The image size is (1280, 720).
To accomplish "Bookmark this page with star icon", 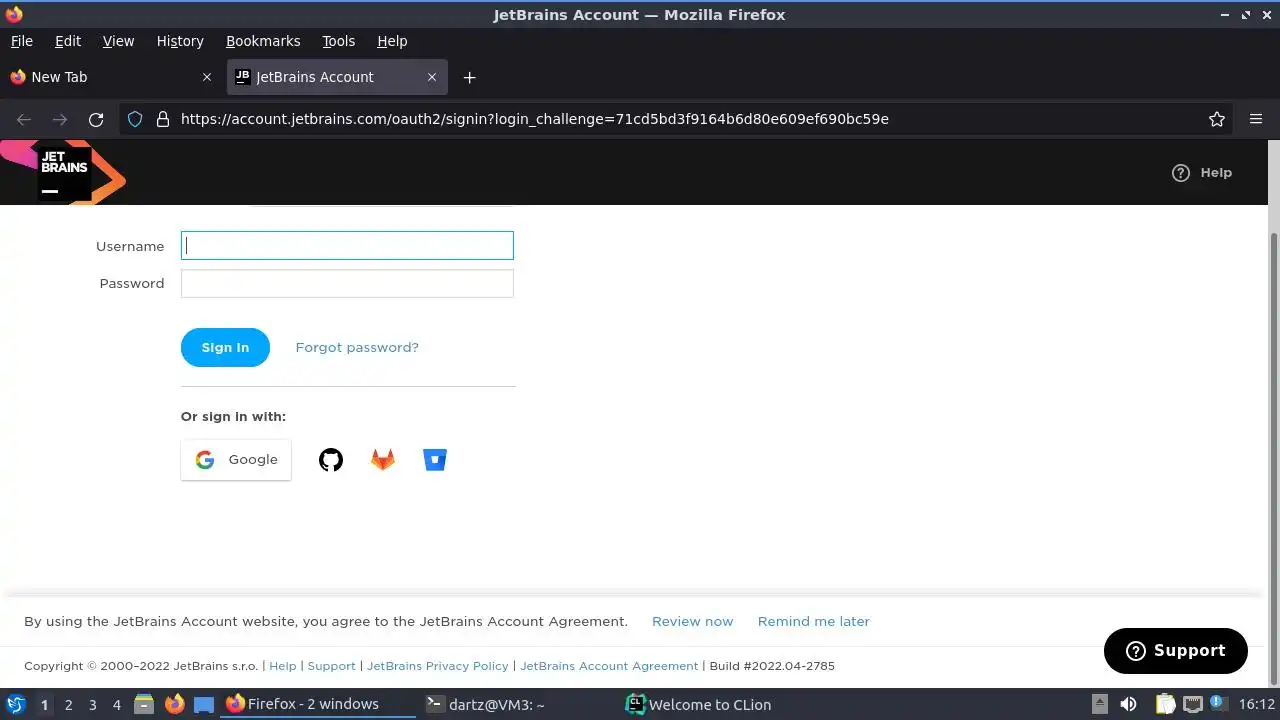I will click(1217, 119).
